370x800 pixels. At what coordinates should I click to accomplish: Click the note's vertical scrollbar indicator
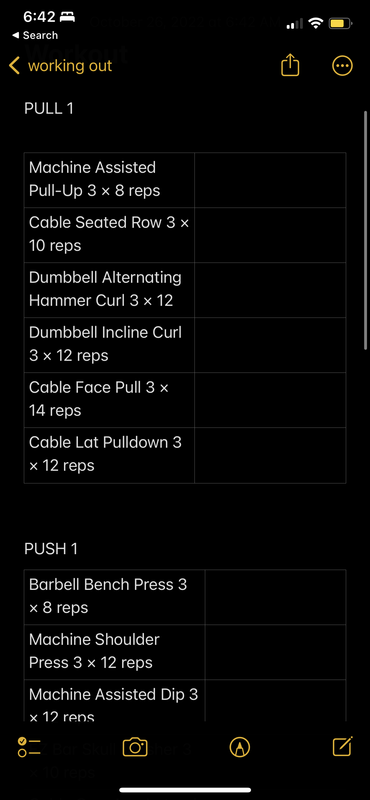point(365,231)
